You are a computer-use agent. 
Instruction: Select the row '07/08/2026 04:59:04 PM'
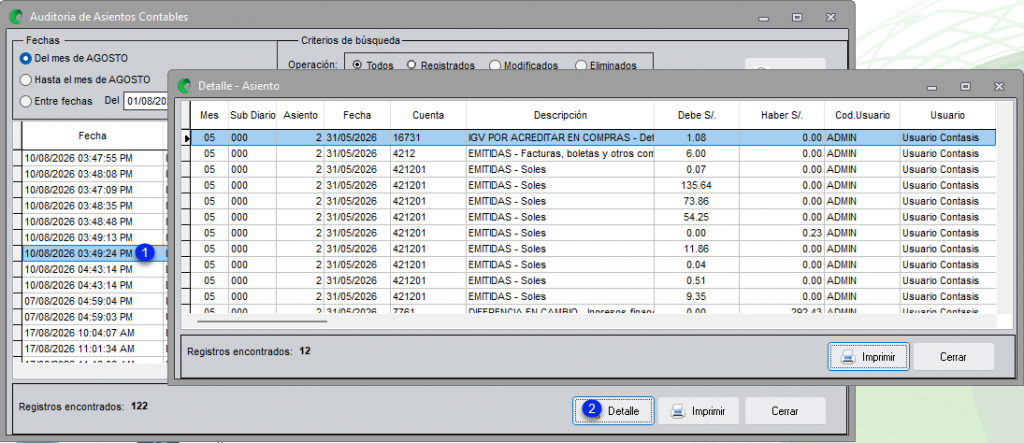pos(93,301)
